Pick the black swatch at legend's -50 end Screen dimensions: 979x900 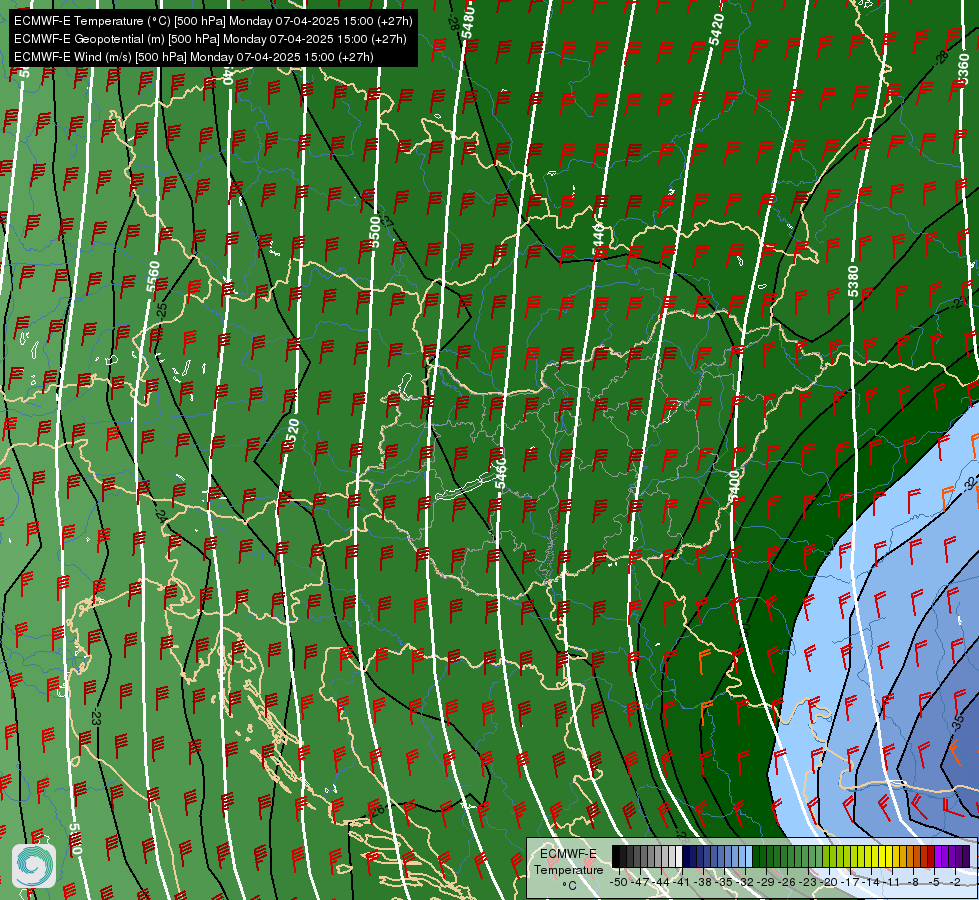616,856
